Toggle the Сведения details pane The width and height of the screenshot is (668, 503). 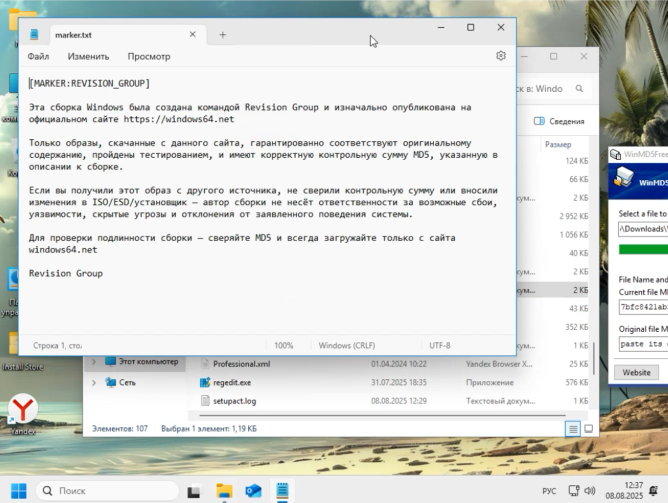pos(560,121)
